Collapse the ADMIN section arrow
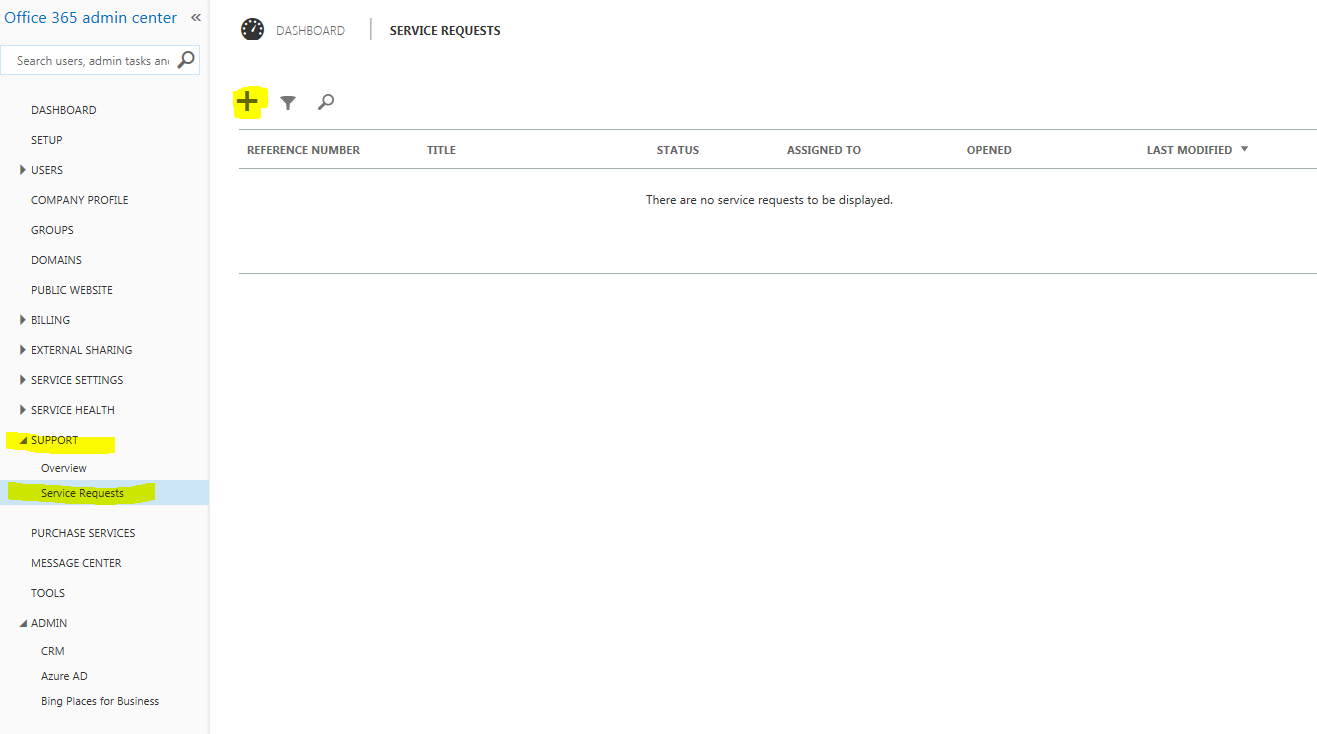This screenshot has width=1317, height=734. click(23, 623)
